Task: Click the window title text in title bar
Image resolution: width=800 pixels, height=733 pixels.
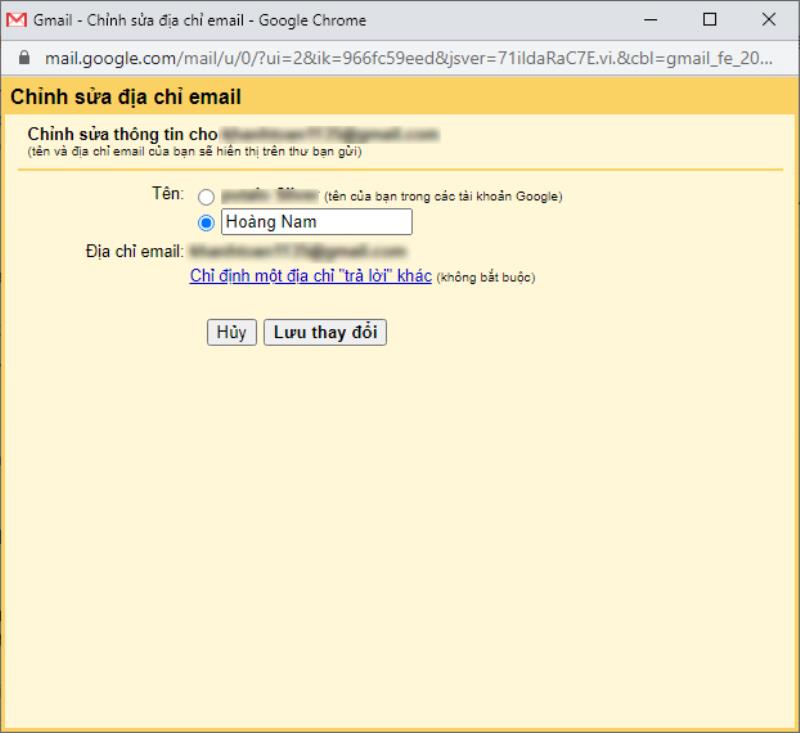Action: click(x=200, y=20)
